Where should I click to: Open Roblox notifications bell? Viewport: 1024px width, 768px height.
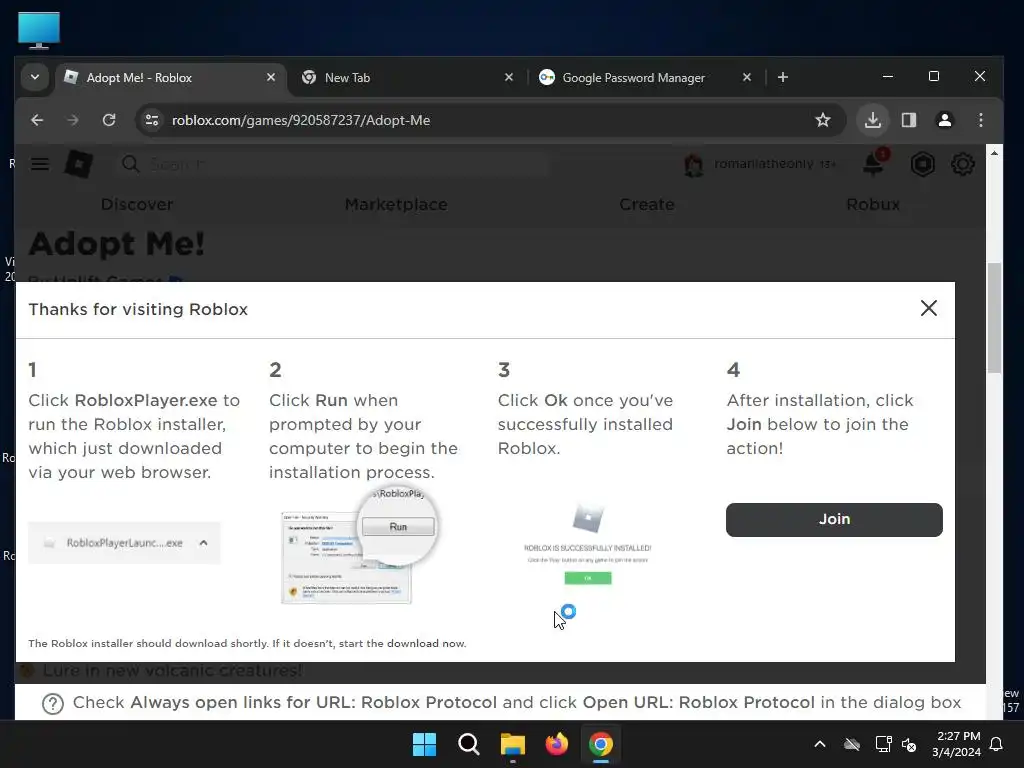[874, 163]
